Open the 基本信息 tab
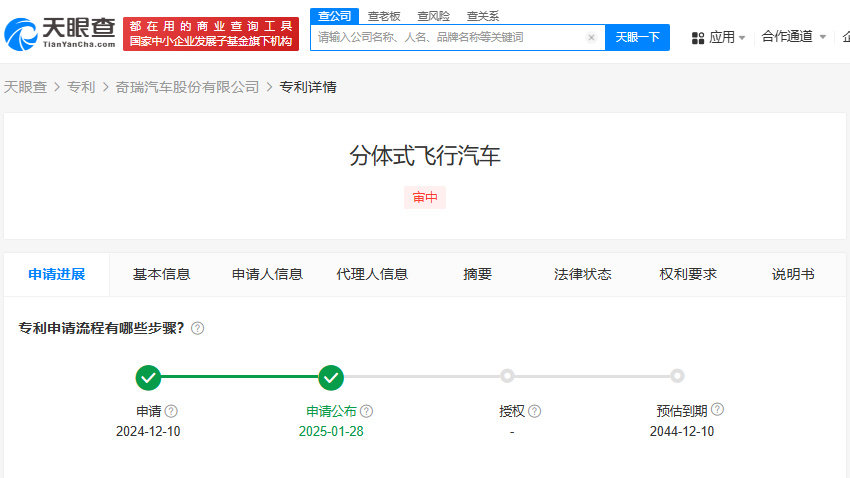 click(162, 274)
